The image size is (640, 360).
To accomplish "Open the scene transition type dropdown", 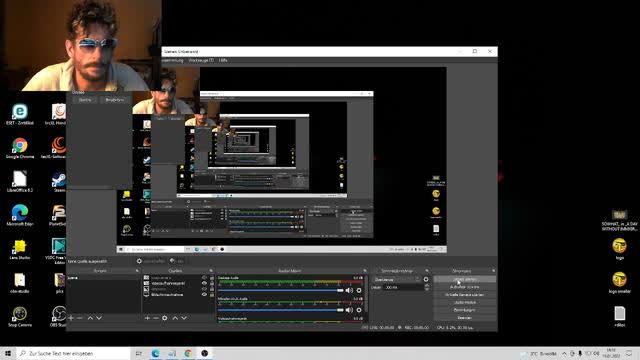I will 396,280.
